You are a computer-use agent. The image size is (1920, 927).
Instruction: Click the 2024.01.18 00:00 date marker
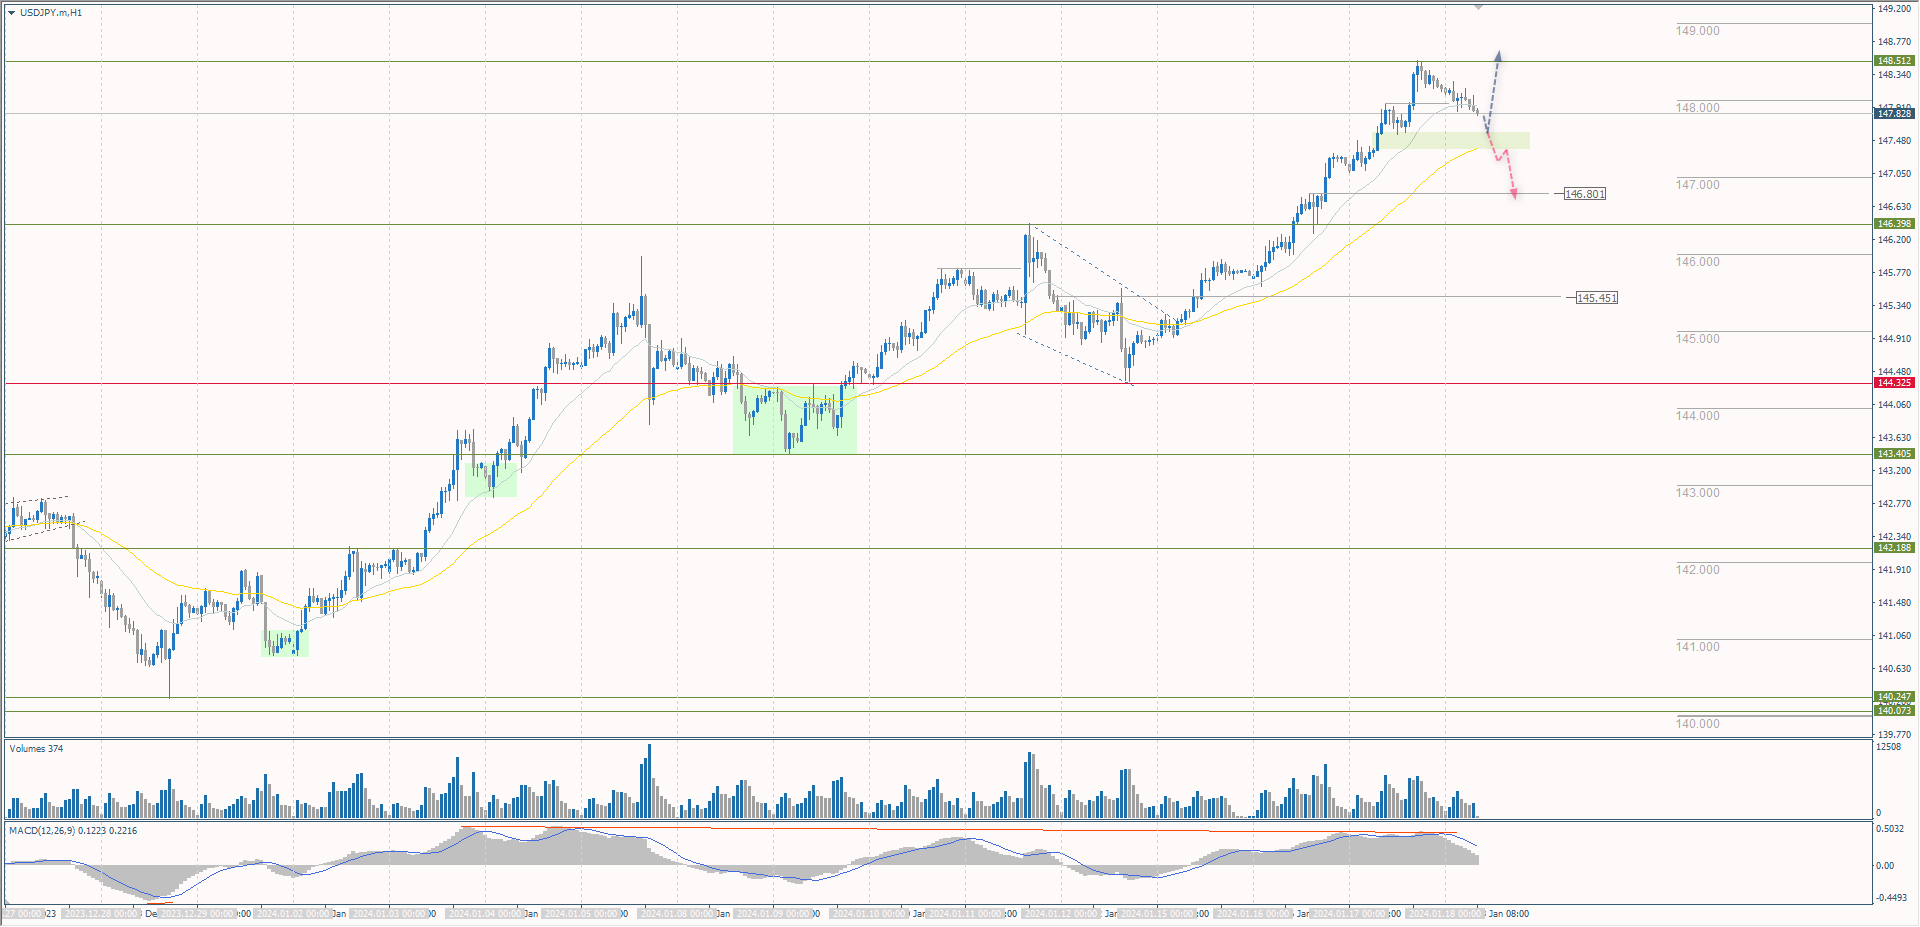point(1445,914)
